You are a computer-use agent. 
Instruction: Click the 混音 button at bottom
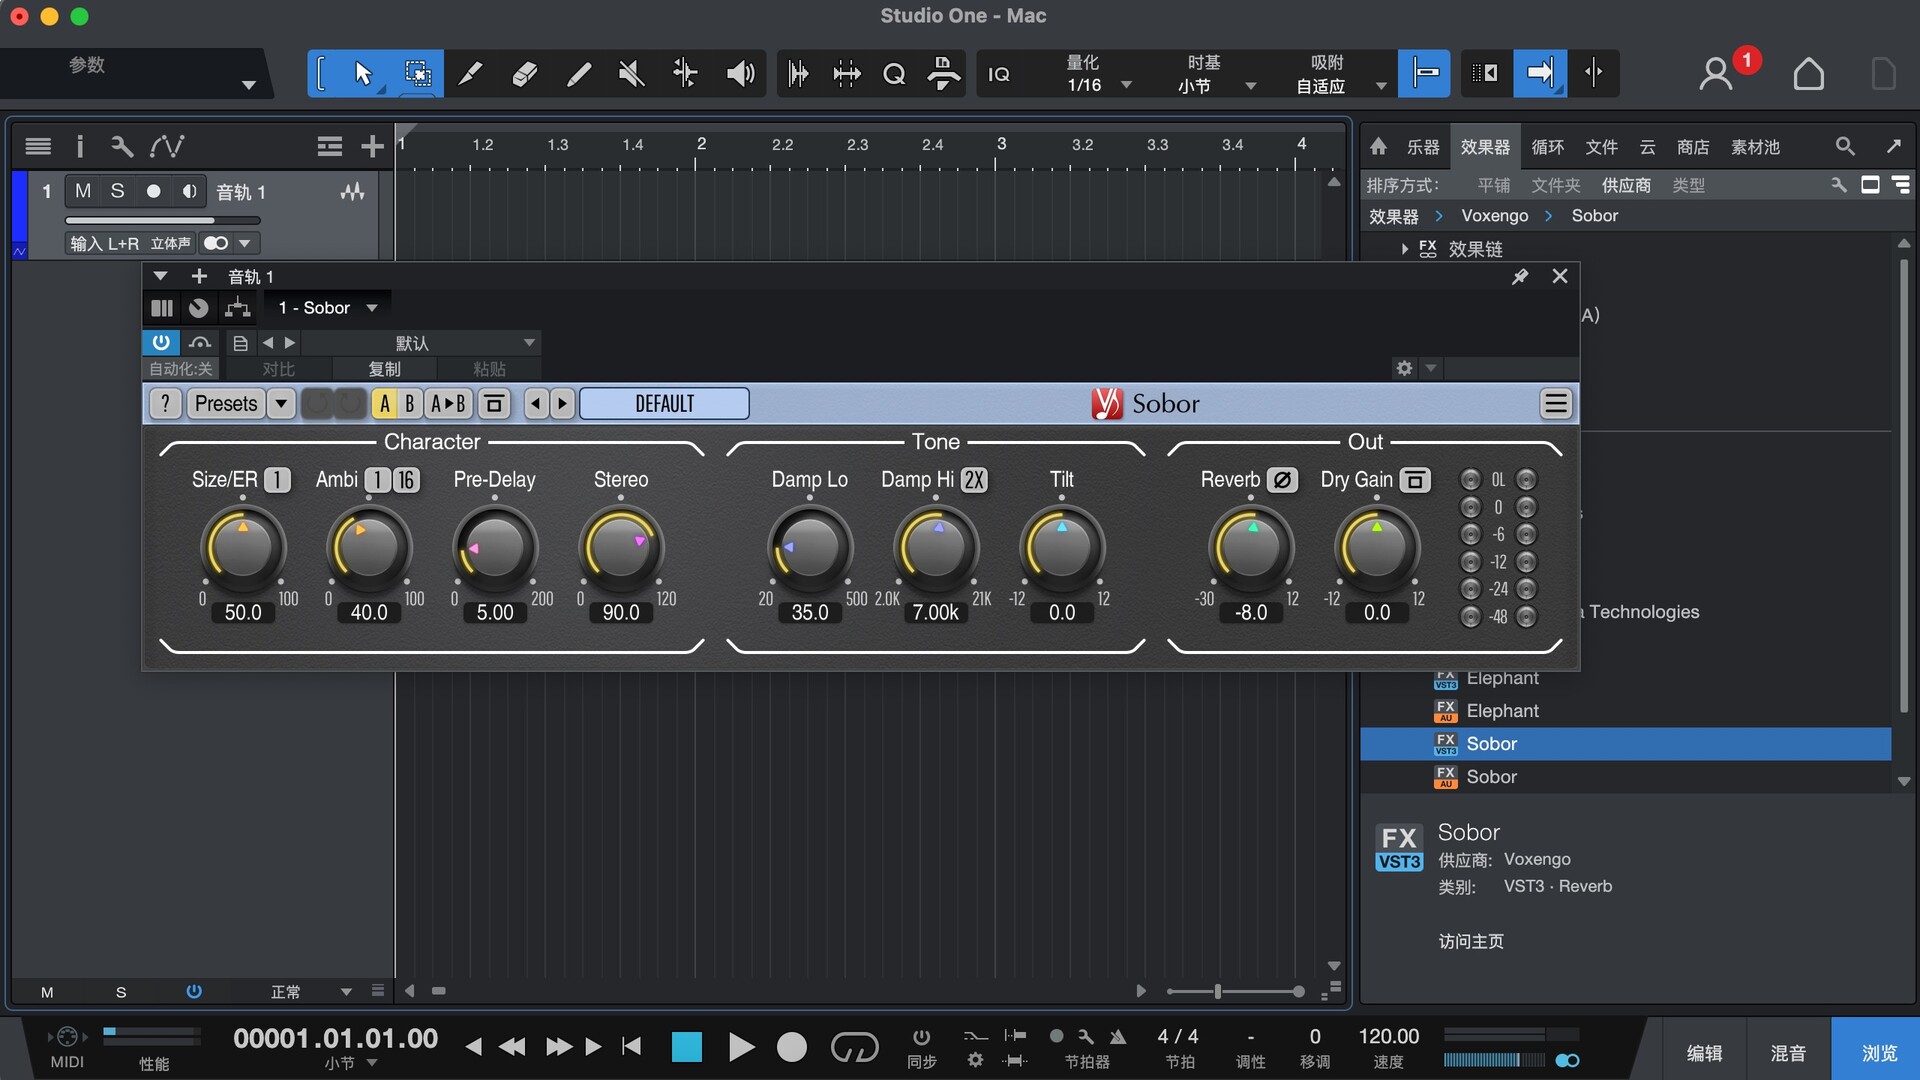pyautogui.click(x=1788, y=1053)
